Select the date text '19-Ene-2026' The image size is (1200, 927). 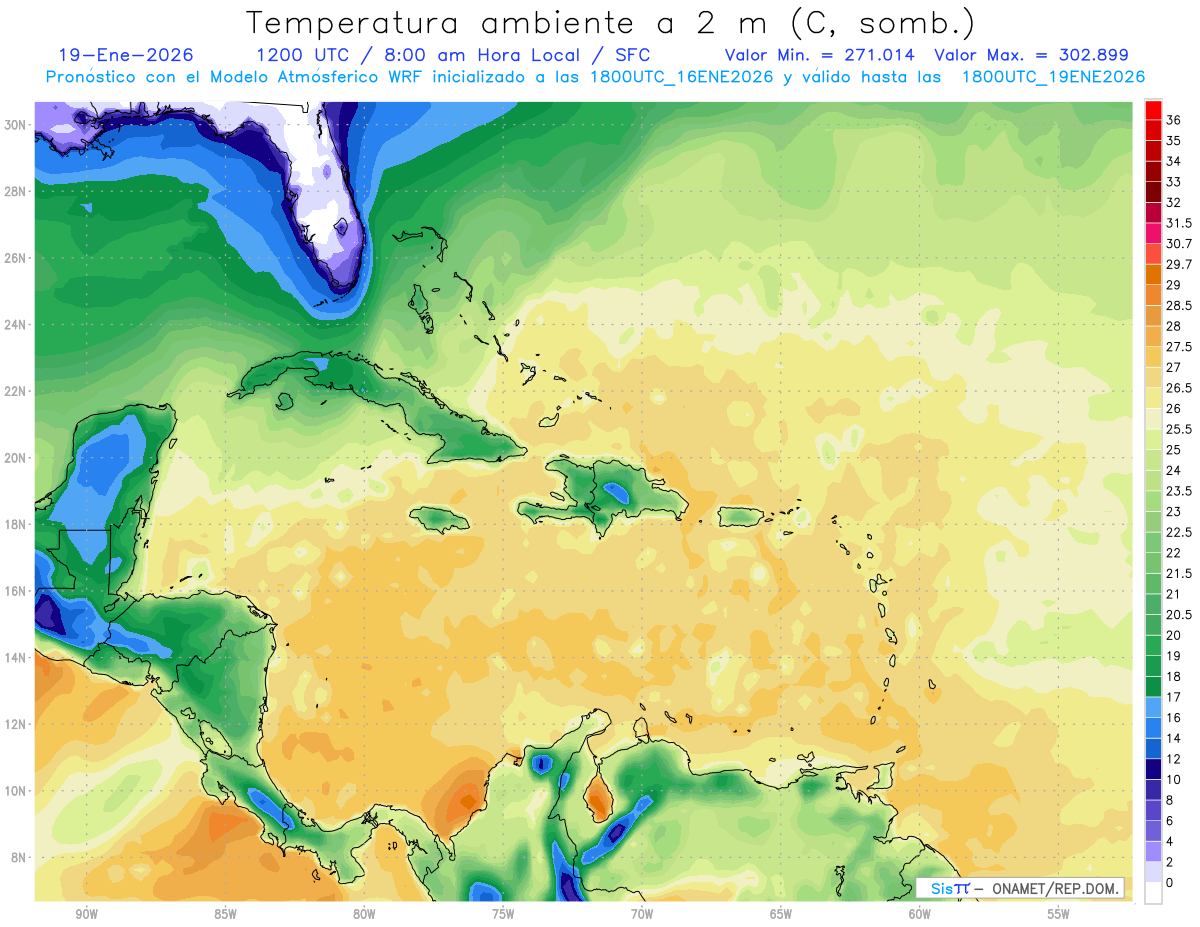click(126, 55)
